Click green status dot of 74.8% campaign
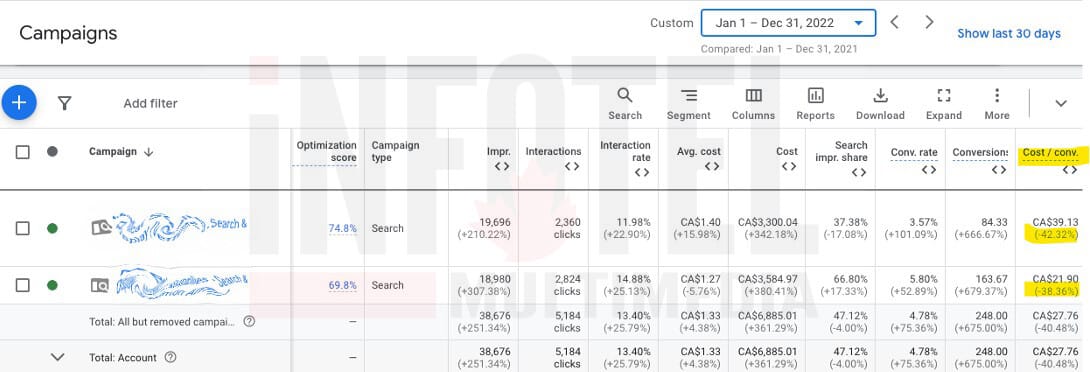This screenshot has width=1090, height=372. (x=52, y=228)
